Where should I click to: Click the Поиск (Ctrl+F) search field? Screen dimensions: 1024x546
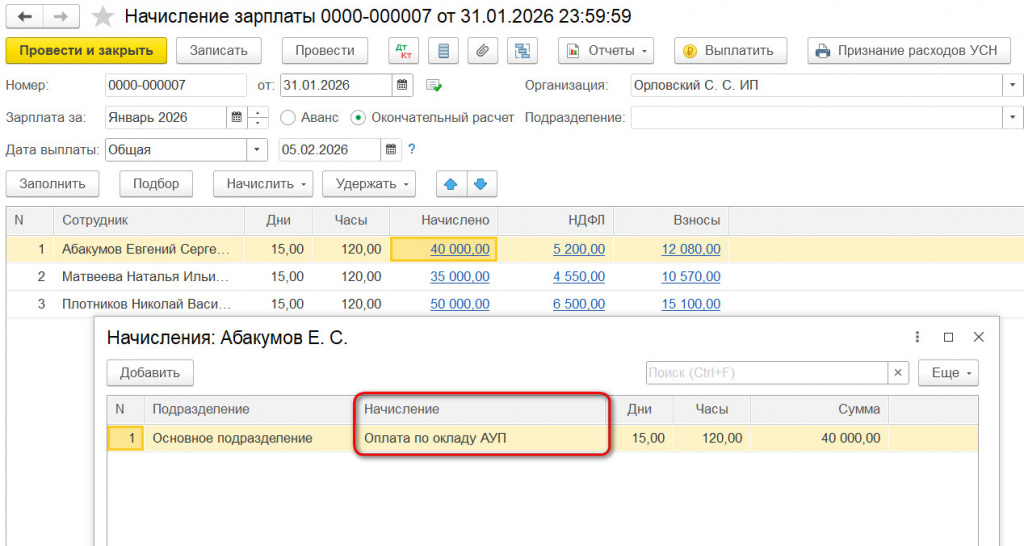tap(767, 373)
